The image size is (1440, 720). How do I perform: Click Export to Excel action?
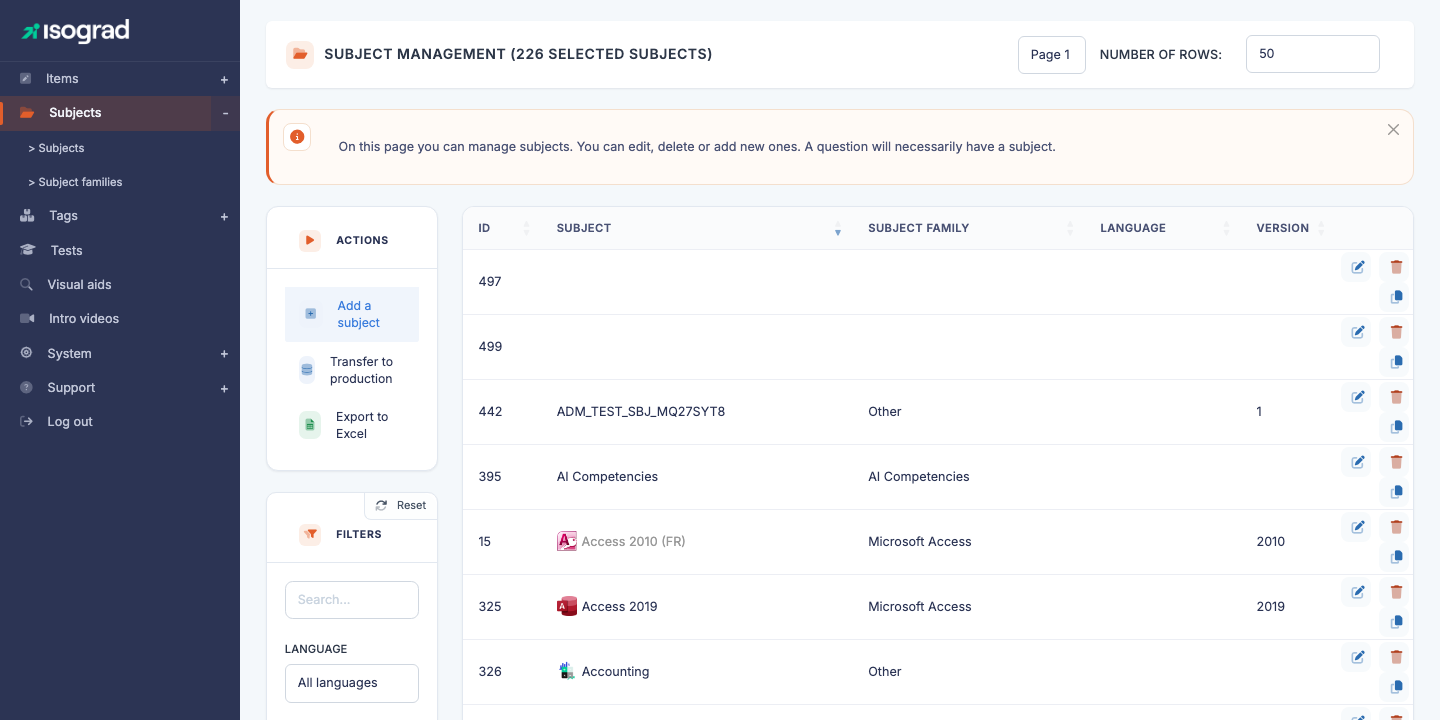point(352,425)
